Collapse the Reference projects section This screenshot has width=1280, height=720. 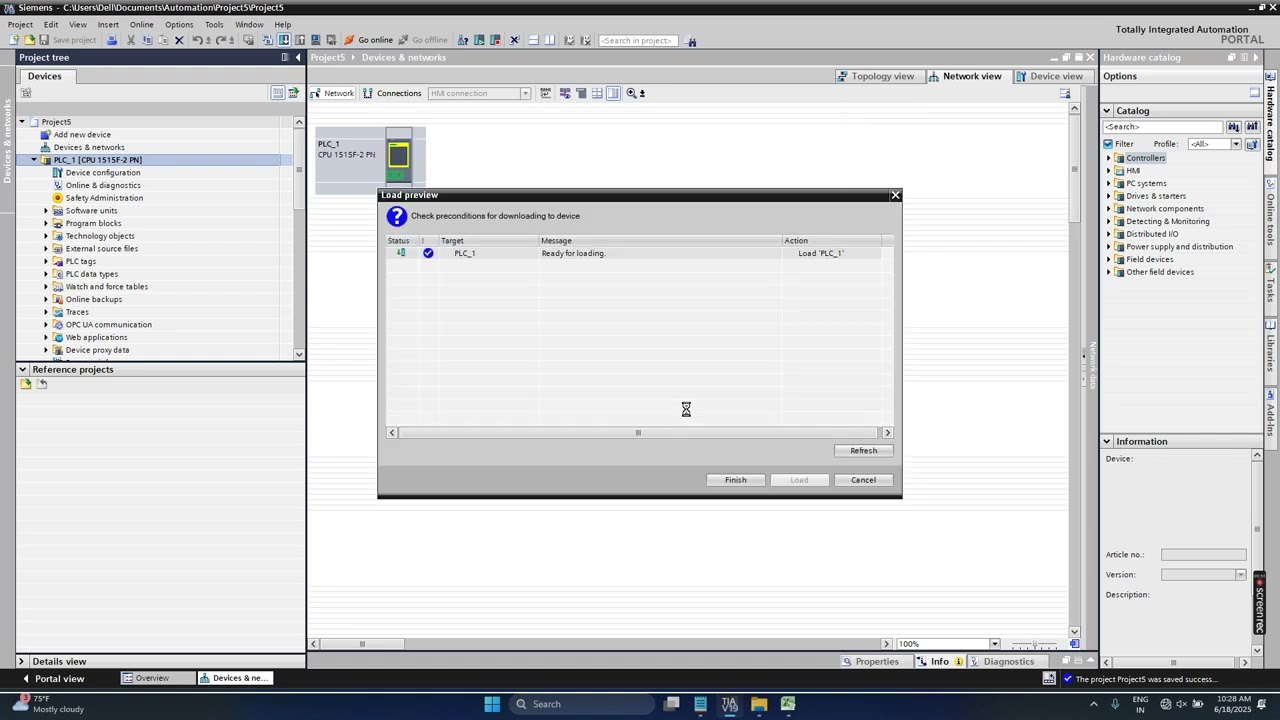pyautogui.click(x=22, y=370)
